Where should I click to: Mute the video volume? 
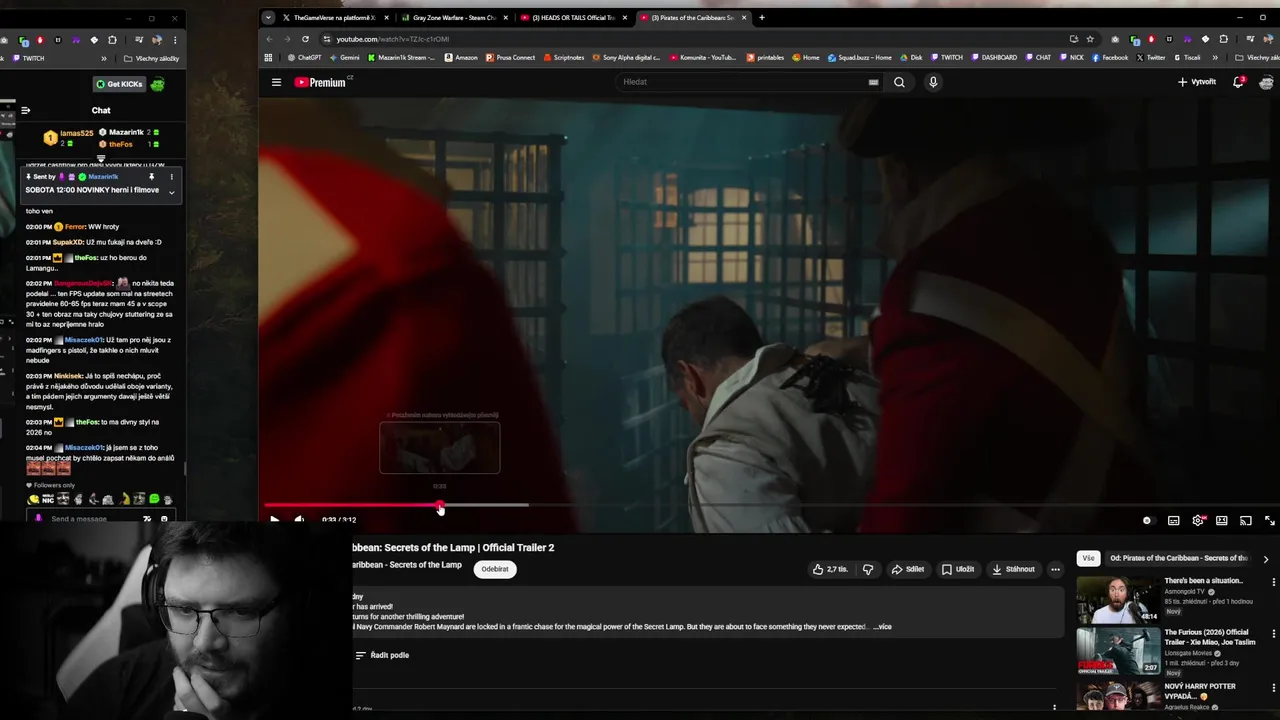[299, 520]
